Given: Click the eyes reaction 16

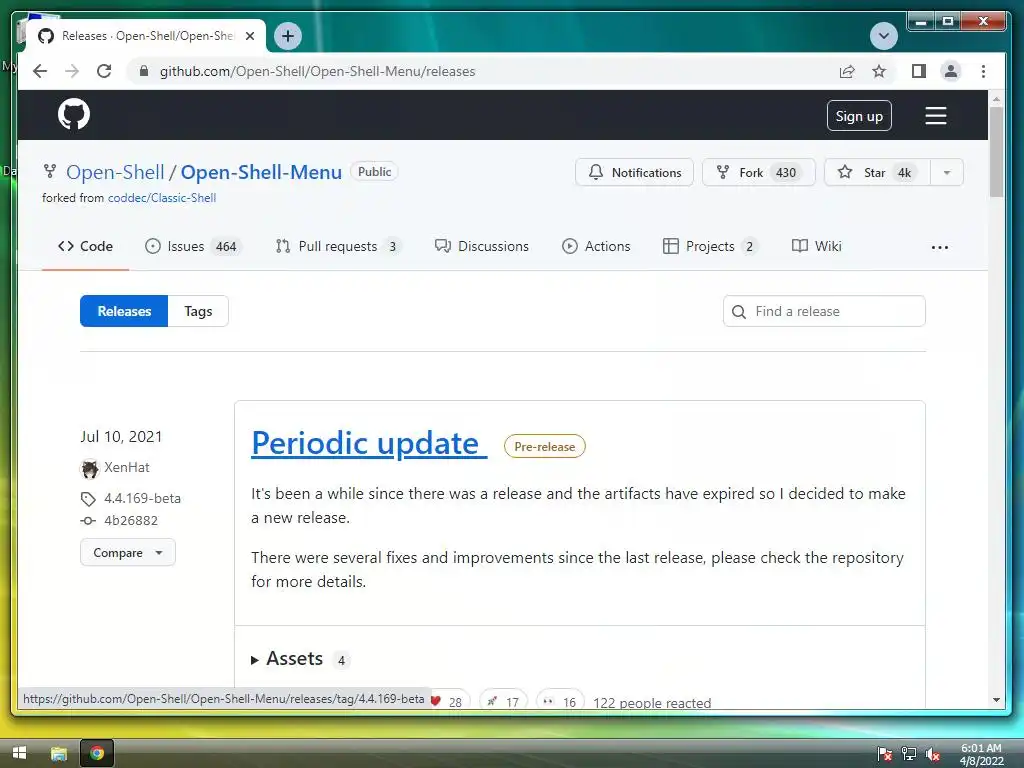Looking at the screenshot, I should pos(560,701).
